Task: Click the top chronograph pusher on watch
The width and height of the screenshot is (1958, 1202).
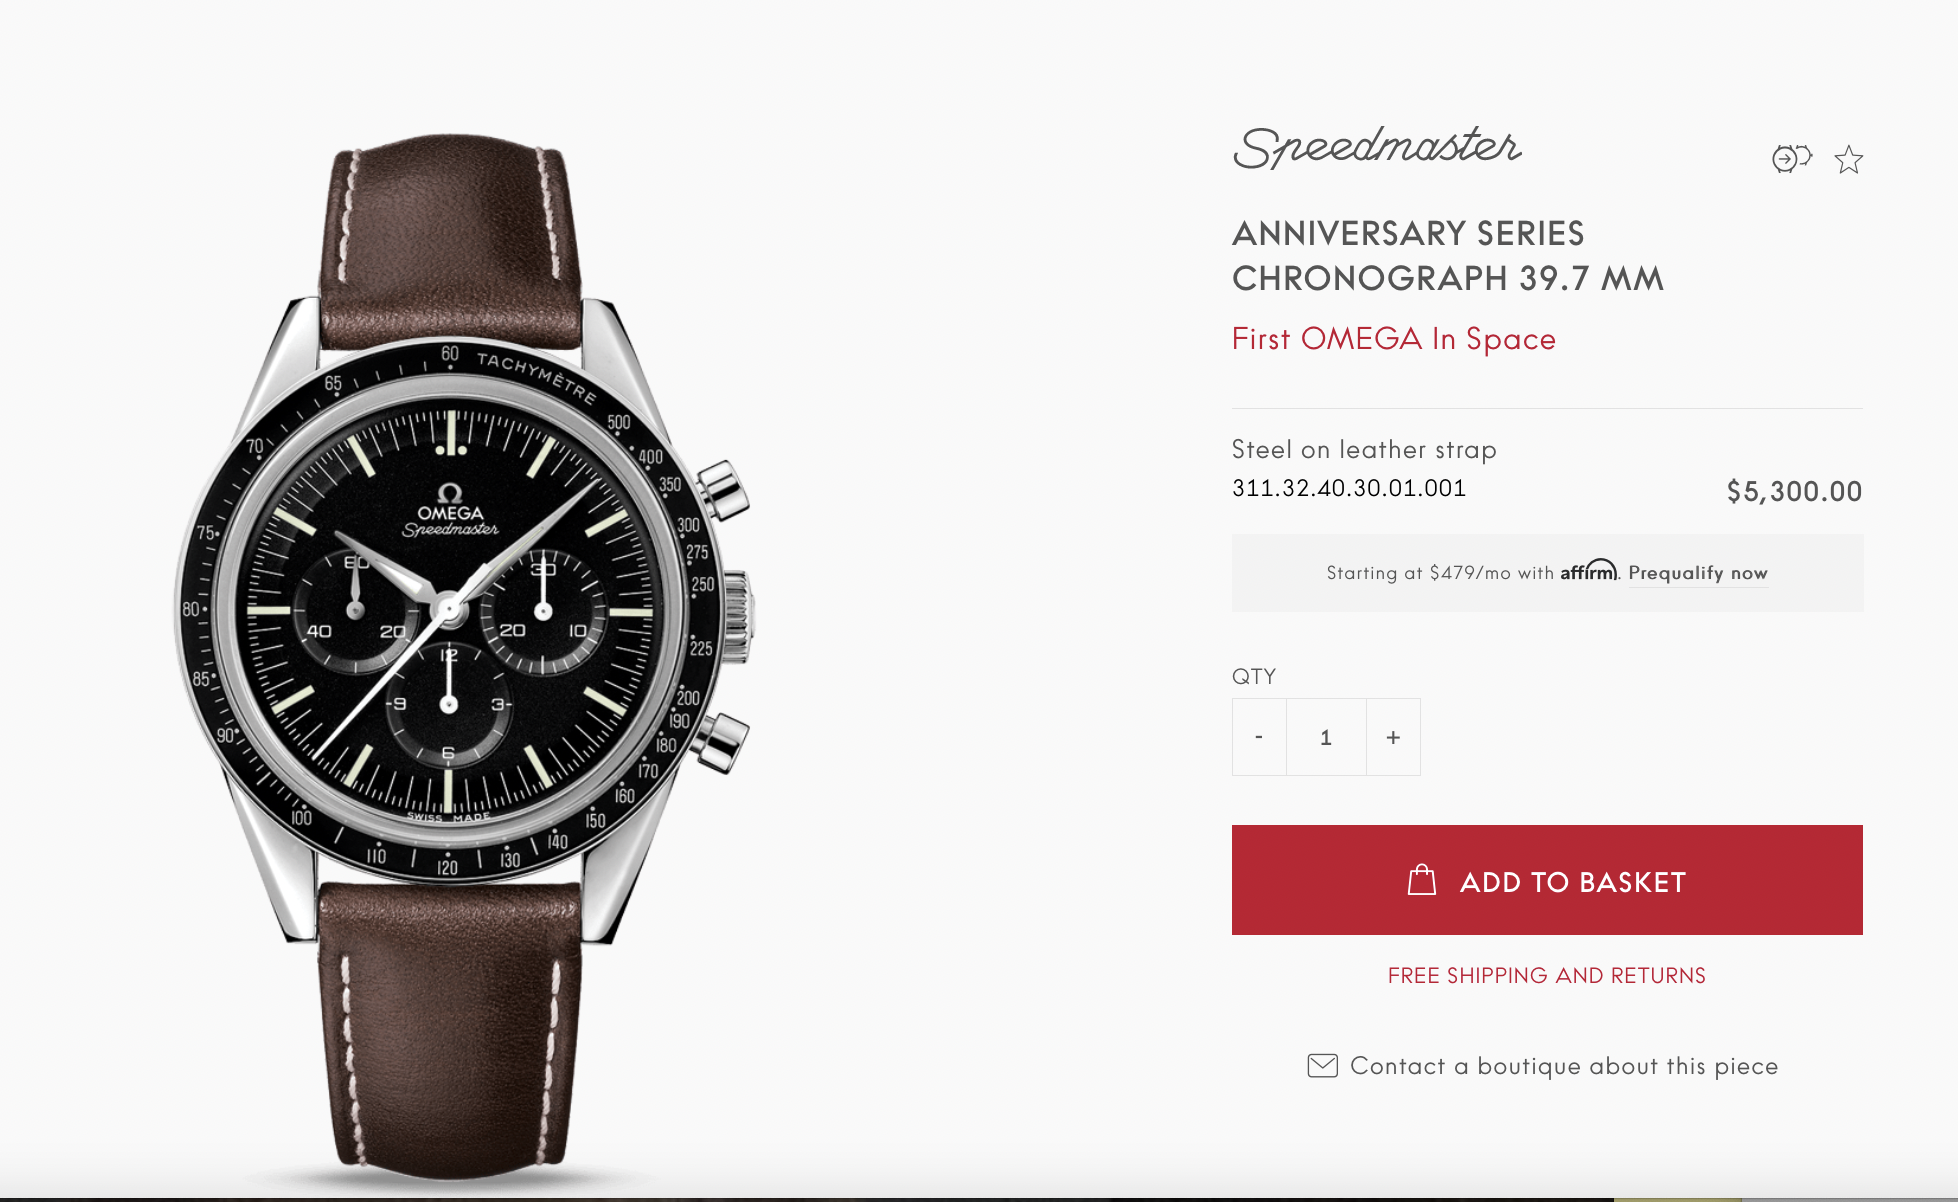Action: [722, 490]
